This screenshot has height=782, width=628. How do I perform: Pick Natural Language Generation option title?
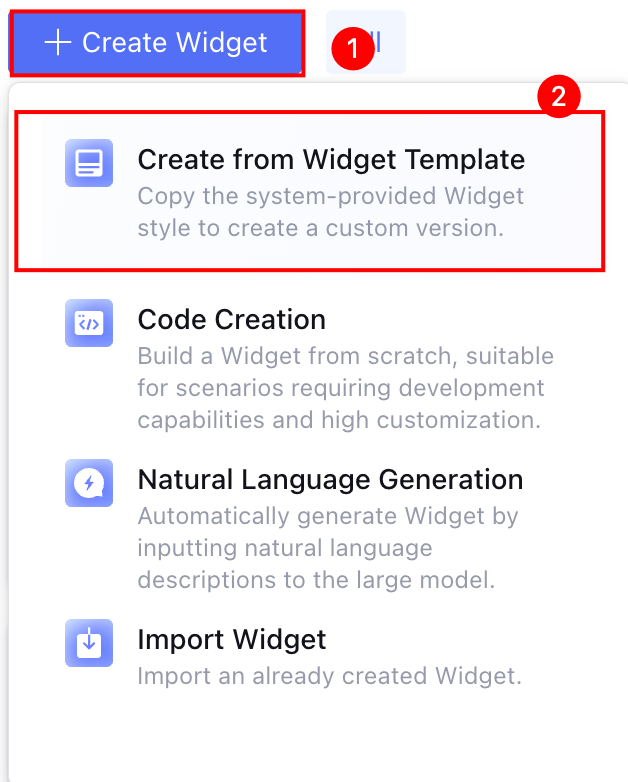click(x=330, y=480)
